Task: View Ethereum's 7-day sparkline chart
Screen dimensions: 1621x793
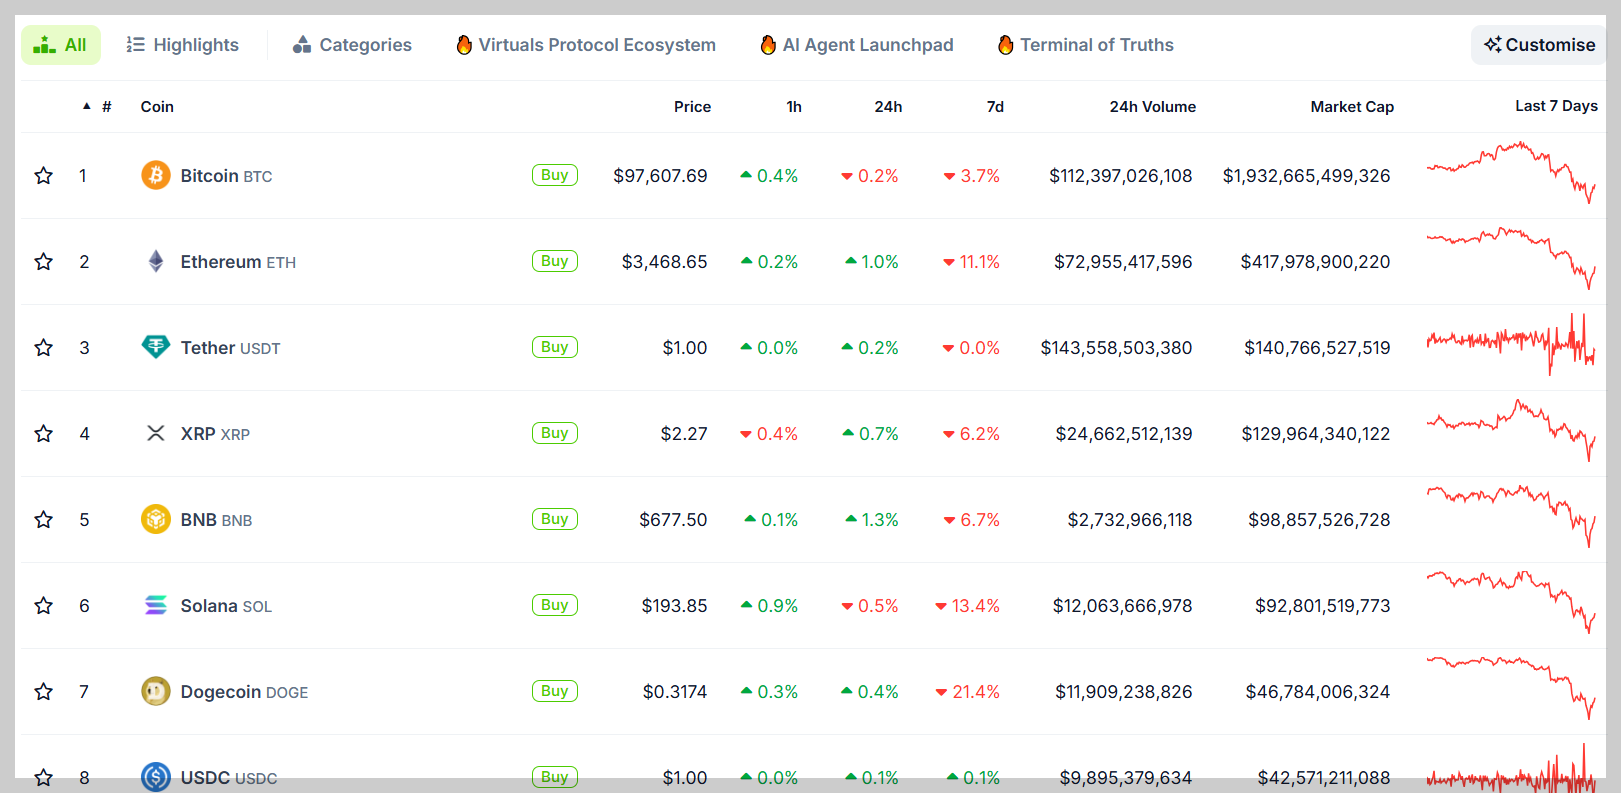Action: point(1511,259)
